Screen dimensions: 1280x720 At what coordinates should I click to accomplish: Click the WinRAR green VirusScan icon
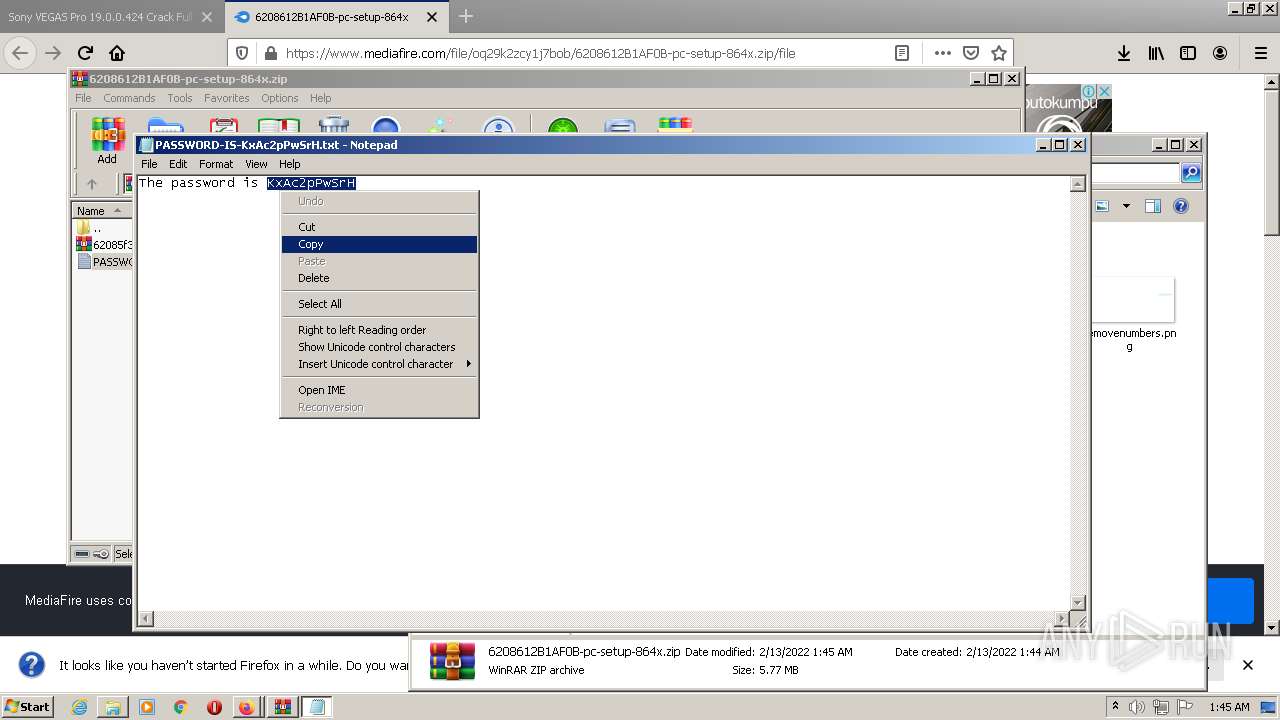[563, 126]
